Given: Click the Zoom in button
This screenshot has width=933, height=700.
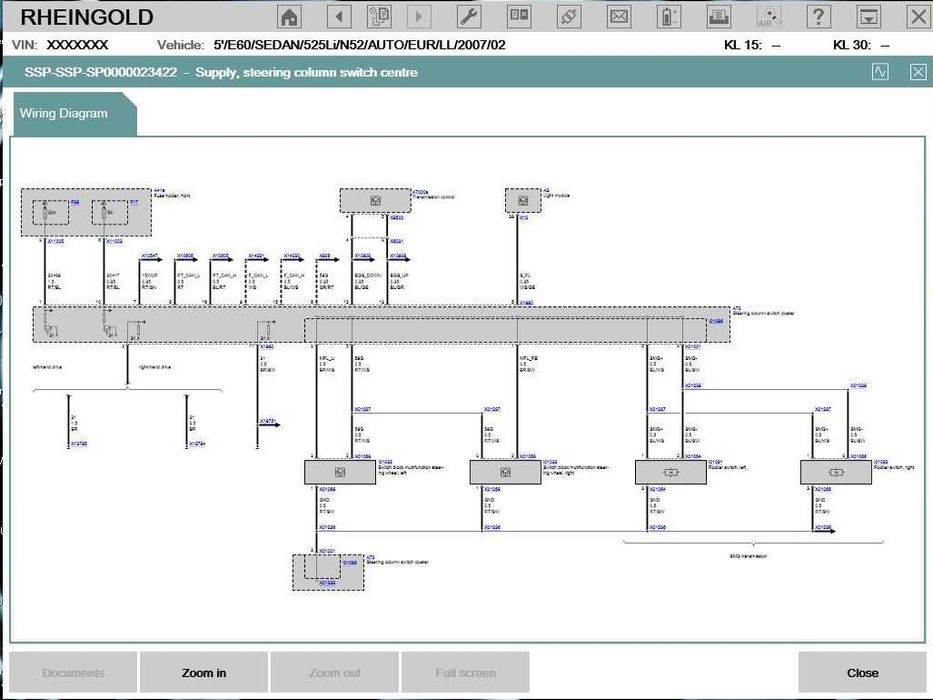Looking at the screenshot, I should [x=203, y=673].
